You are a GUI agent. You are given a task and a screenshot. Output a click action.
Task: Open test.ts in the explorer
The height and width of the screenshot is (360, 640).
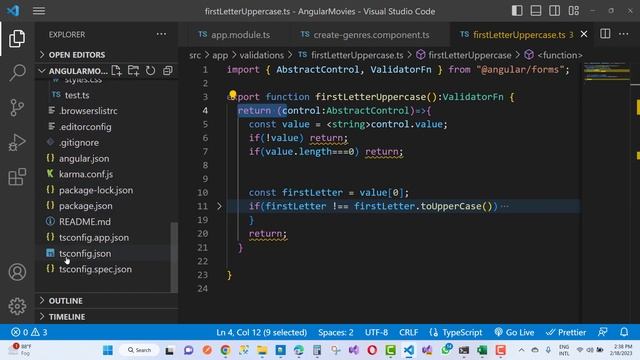tap(77, 95)
